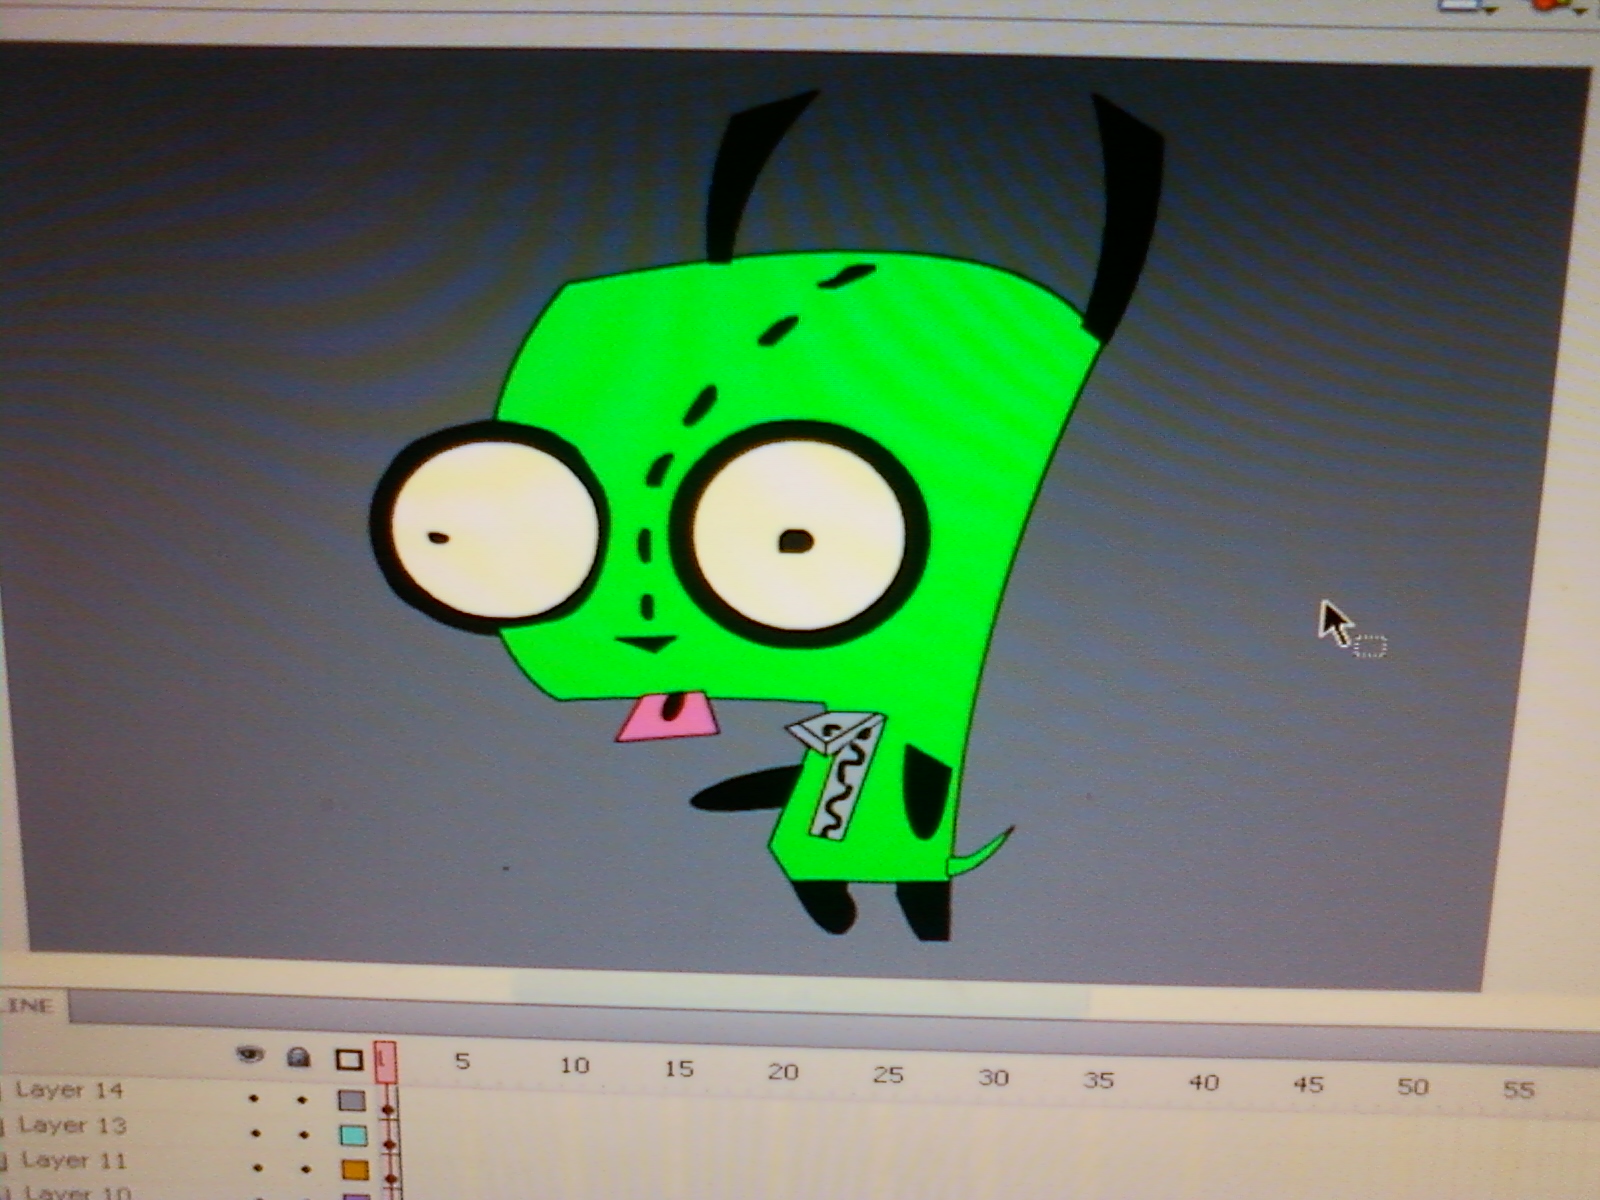This screenshot has height=1200, width=1600.
Task: Click the outline square icon in the timeline header
Action: 348,1059
